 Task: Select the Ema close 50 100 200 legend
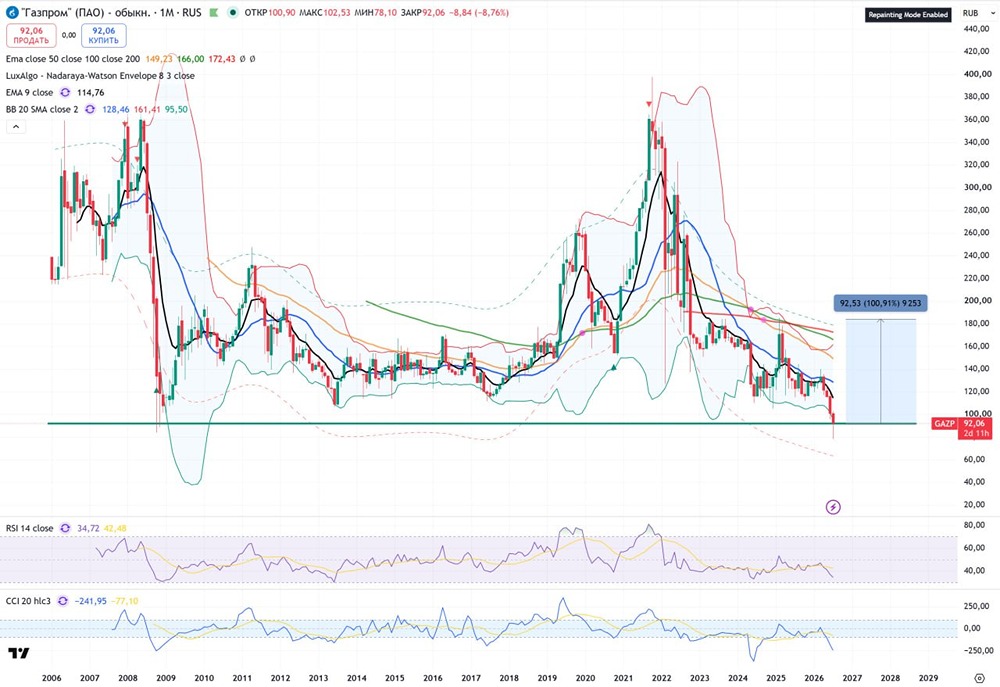tap(73, 59)
